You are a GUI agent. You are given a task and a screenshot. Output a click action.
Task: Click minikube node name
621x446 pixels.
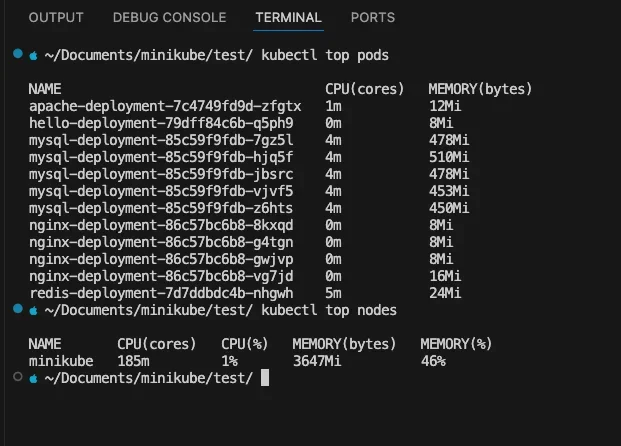pos(61,361)
